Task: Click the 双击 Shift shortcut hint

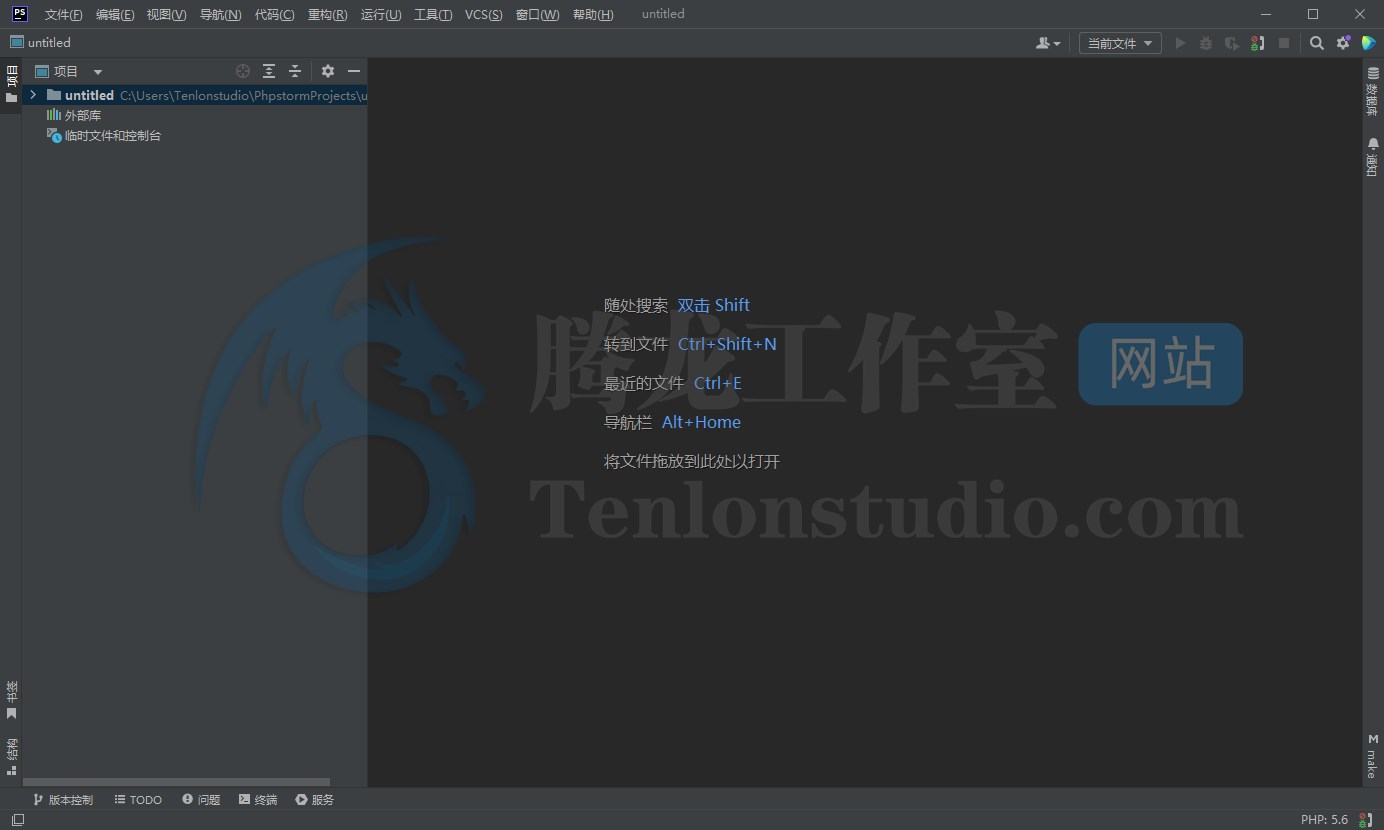Action: [713, 305]
